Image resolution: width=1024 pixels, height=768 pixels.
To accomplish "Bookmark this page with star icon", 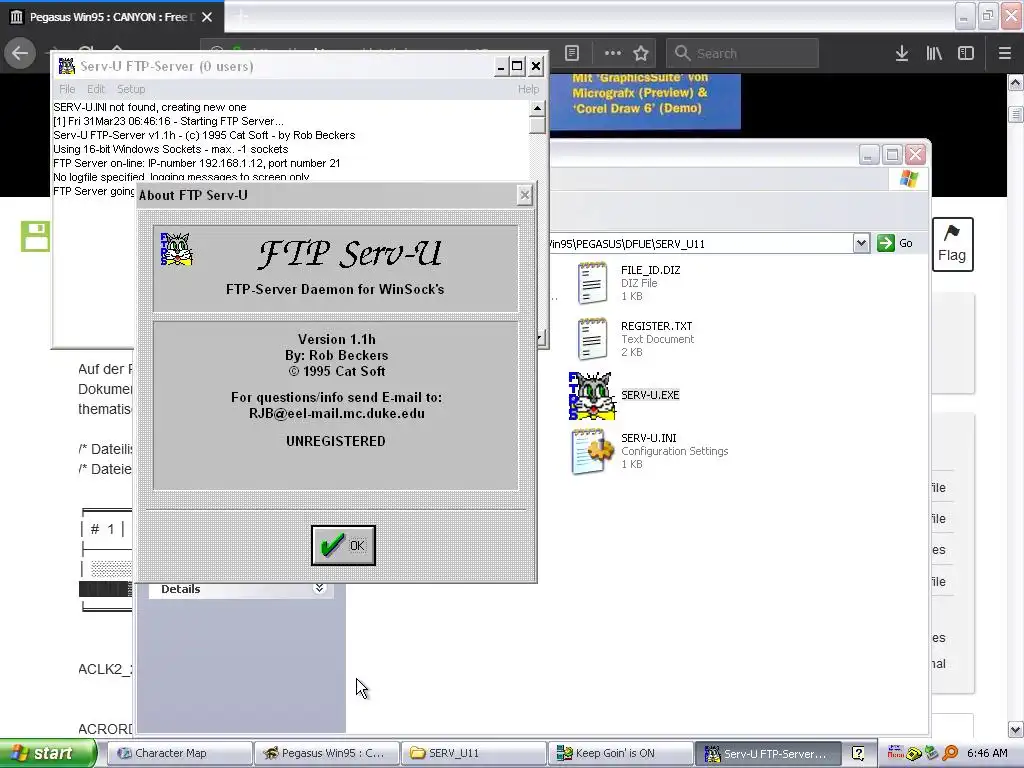I will point(641,53).
